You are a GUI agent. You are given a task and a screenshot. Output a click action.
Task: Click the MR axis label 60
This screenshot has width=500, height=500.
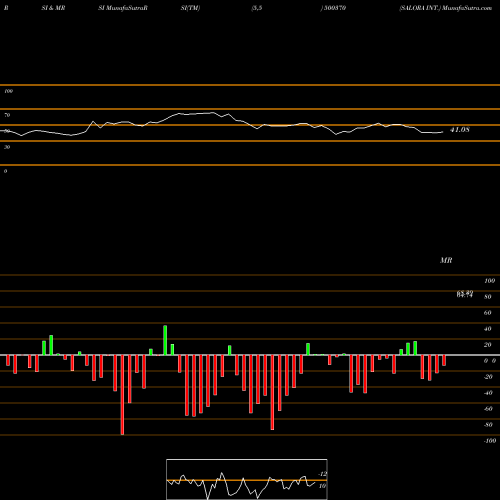coord(488,313)
